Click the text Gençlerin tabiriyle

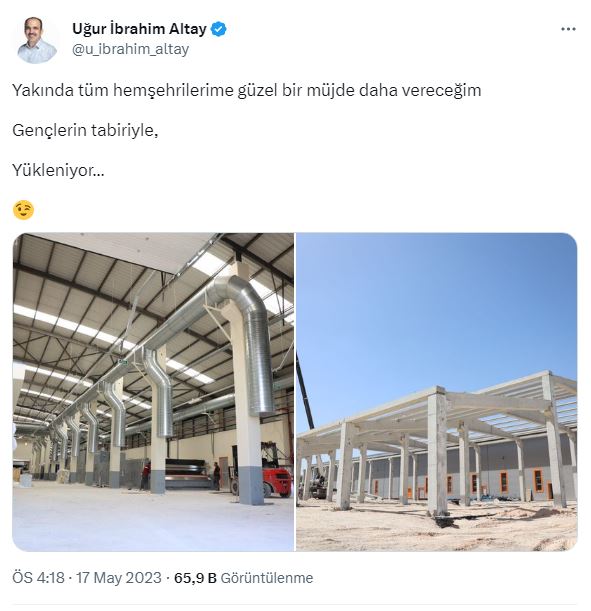[x=85, y=131]
